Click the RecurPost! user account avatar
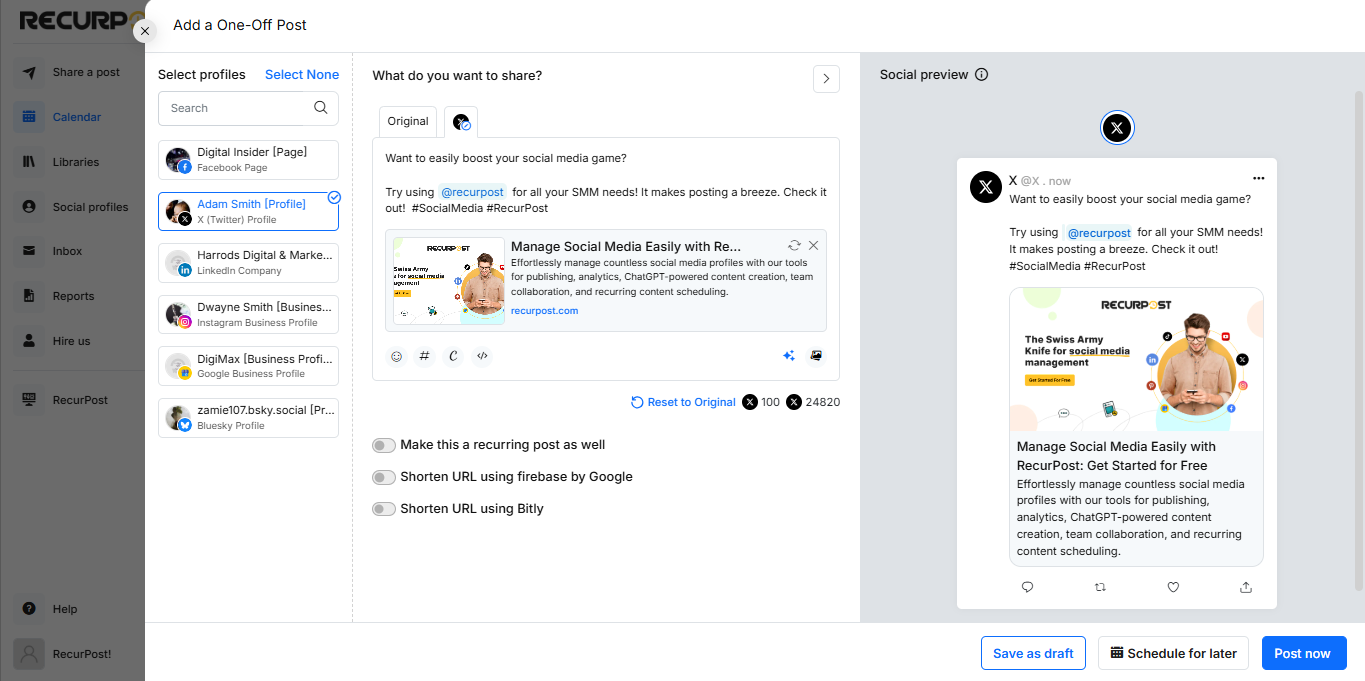The image size is (1365, 681). (x=29, y=654)
